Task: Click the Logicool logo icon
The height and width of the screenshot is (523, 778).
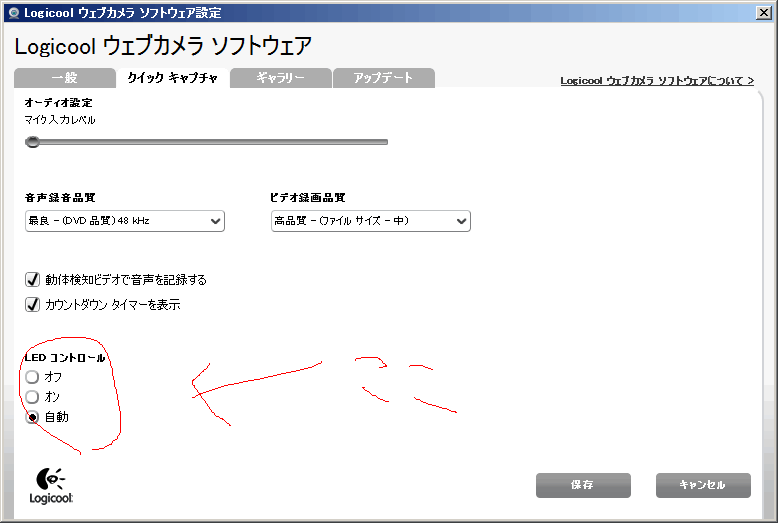Action: pyautogui.click(x=51, y=486)
